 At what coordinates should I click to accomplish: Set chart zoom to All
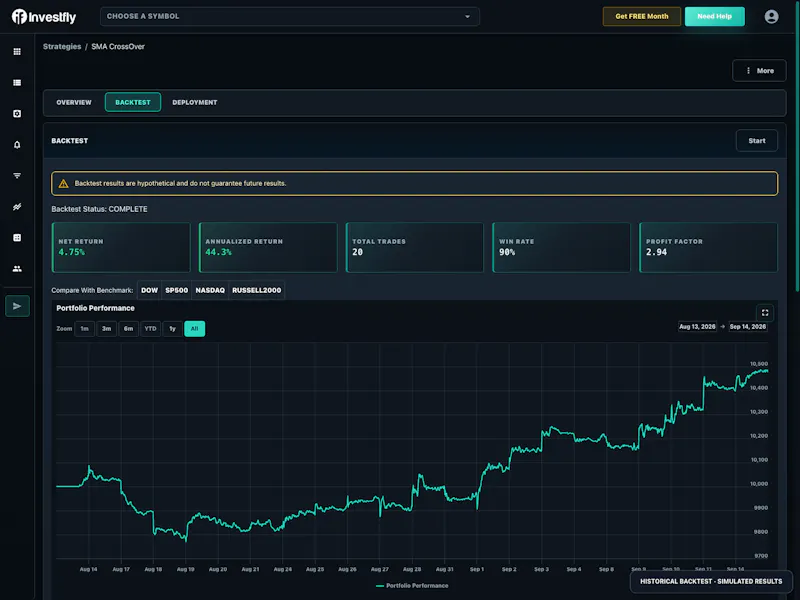pos(194,329)
